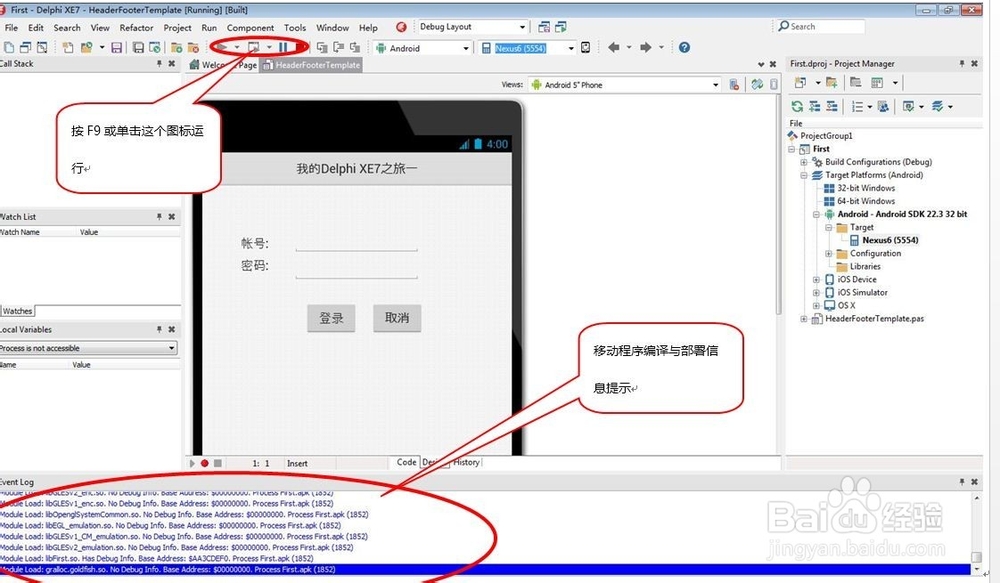The image size is (1000, 583).
Task: Click the 帐号 input field
Action: [x=357, y=243]
